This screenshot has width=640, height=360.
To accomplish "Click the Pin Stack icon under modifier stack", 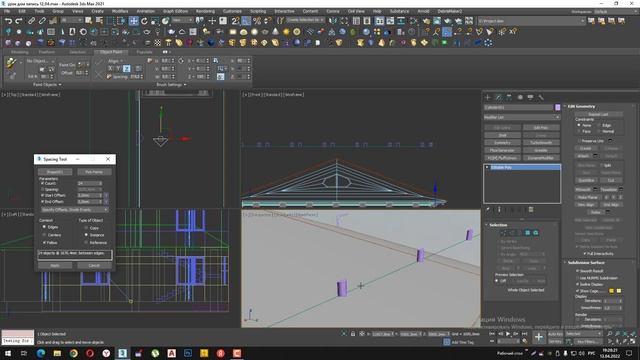I will (488, 209).
